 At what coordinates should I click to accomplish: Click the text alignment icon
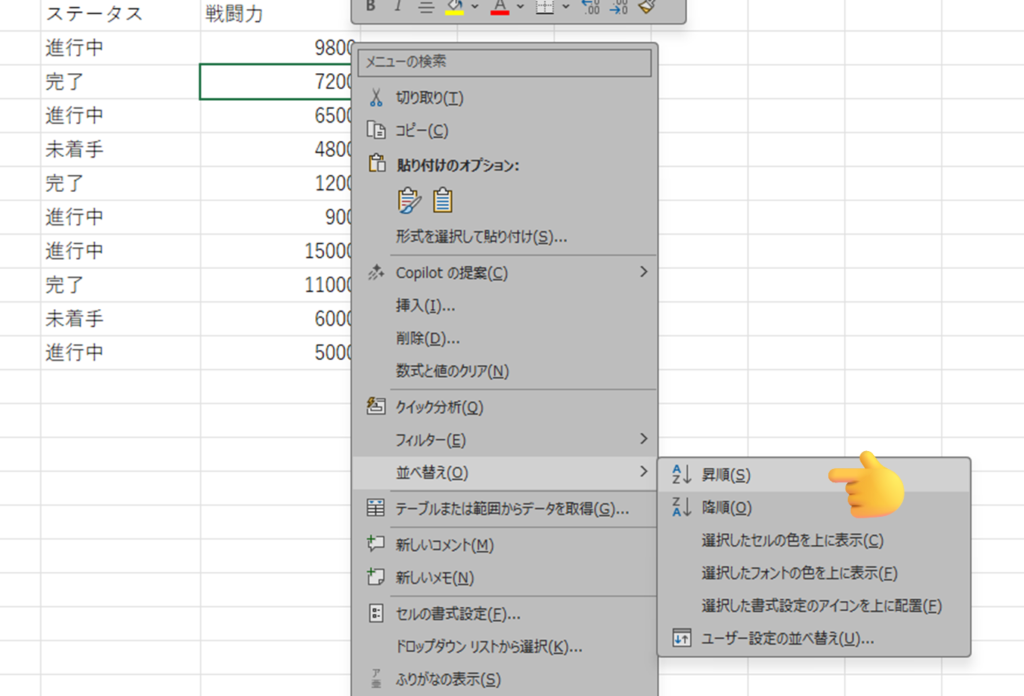(425, 6)
